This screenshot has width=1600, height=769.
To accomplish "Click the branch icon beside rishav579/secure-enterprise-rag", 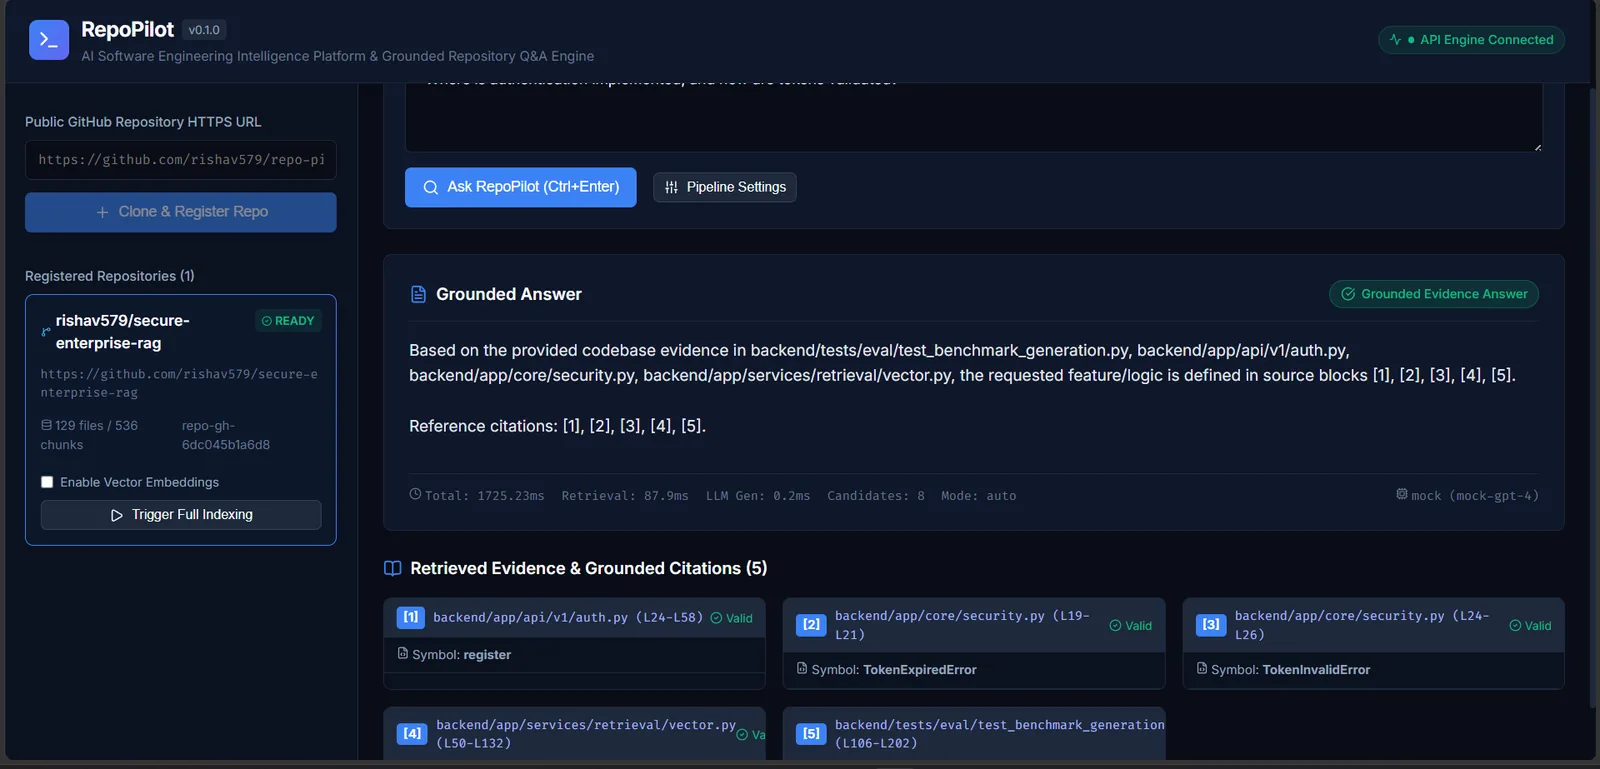I will pos(46,332).
